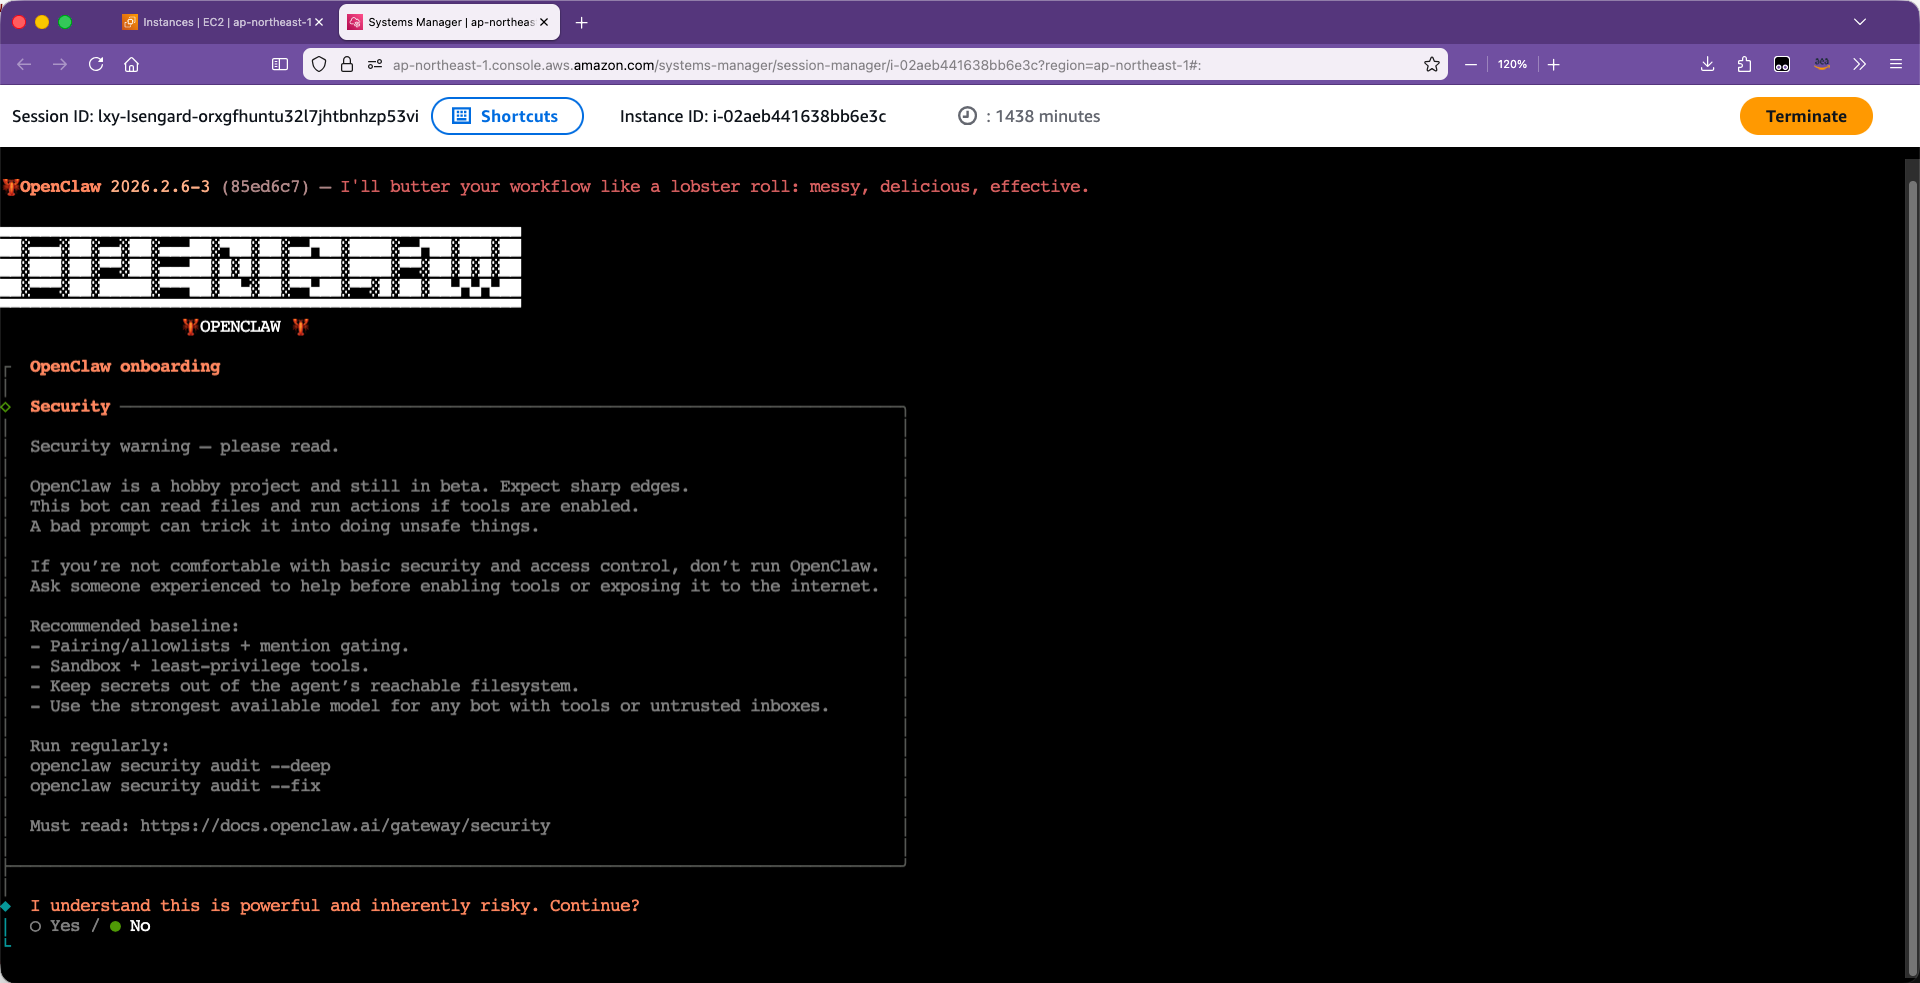This screenshot has height=983, width=1920.
Task: Go to browser home page icon
Action: 131,64
